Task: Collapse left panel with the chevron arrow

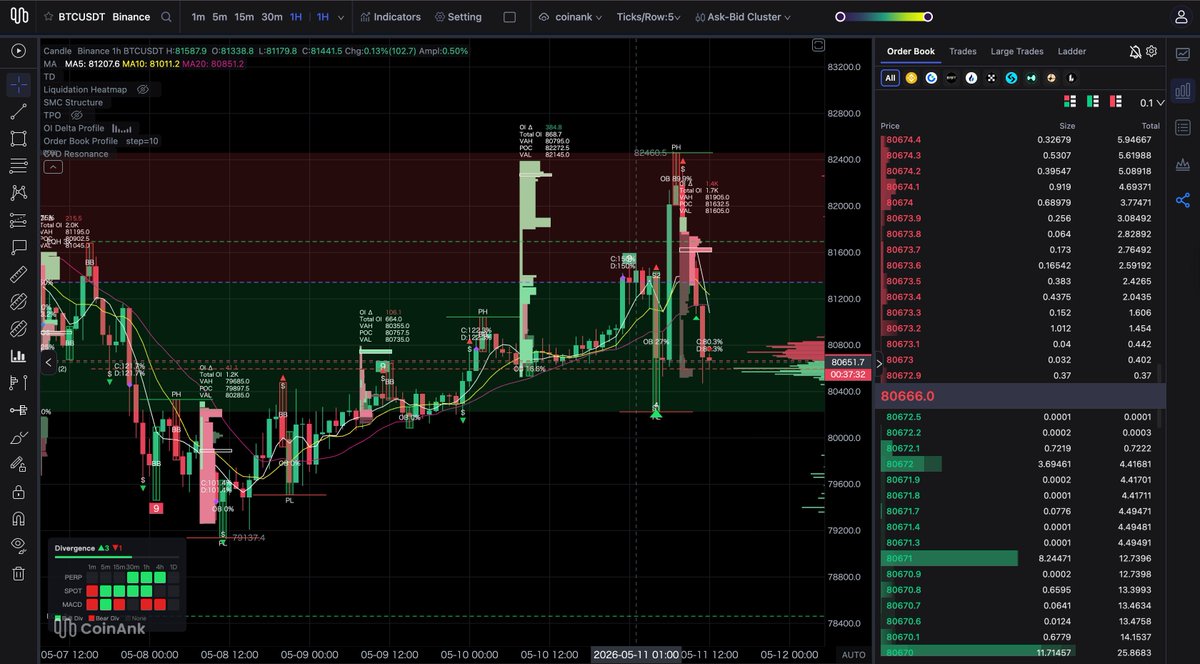Action: pos(48,362)
